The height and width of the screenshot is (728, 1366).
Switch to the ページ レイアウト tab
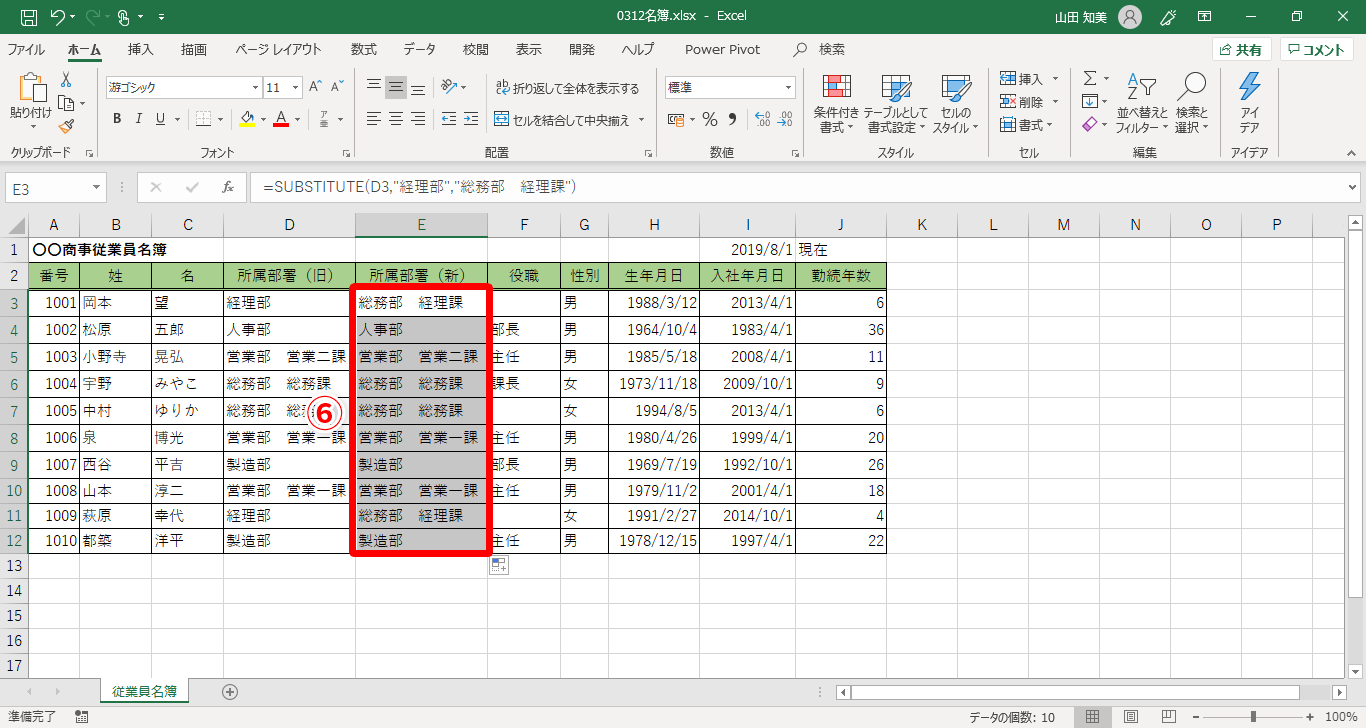pos(279,49)
